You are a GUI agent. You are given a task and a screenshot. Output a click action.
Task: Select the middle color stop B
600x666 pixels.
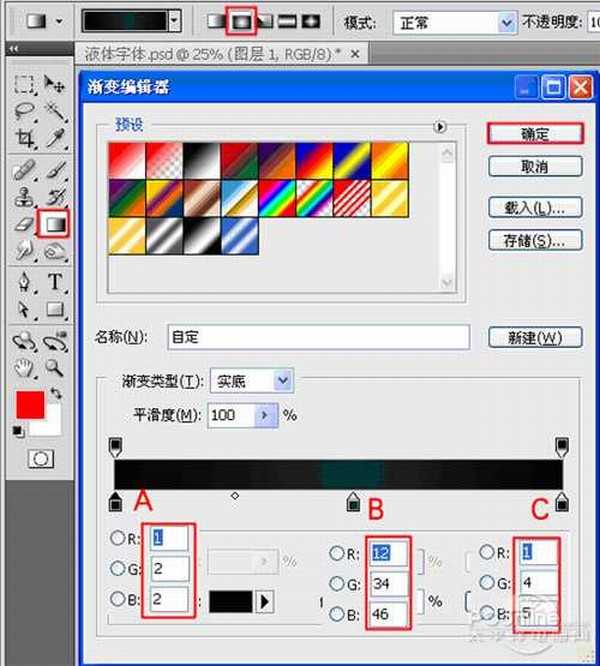point(353,502)
